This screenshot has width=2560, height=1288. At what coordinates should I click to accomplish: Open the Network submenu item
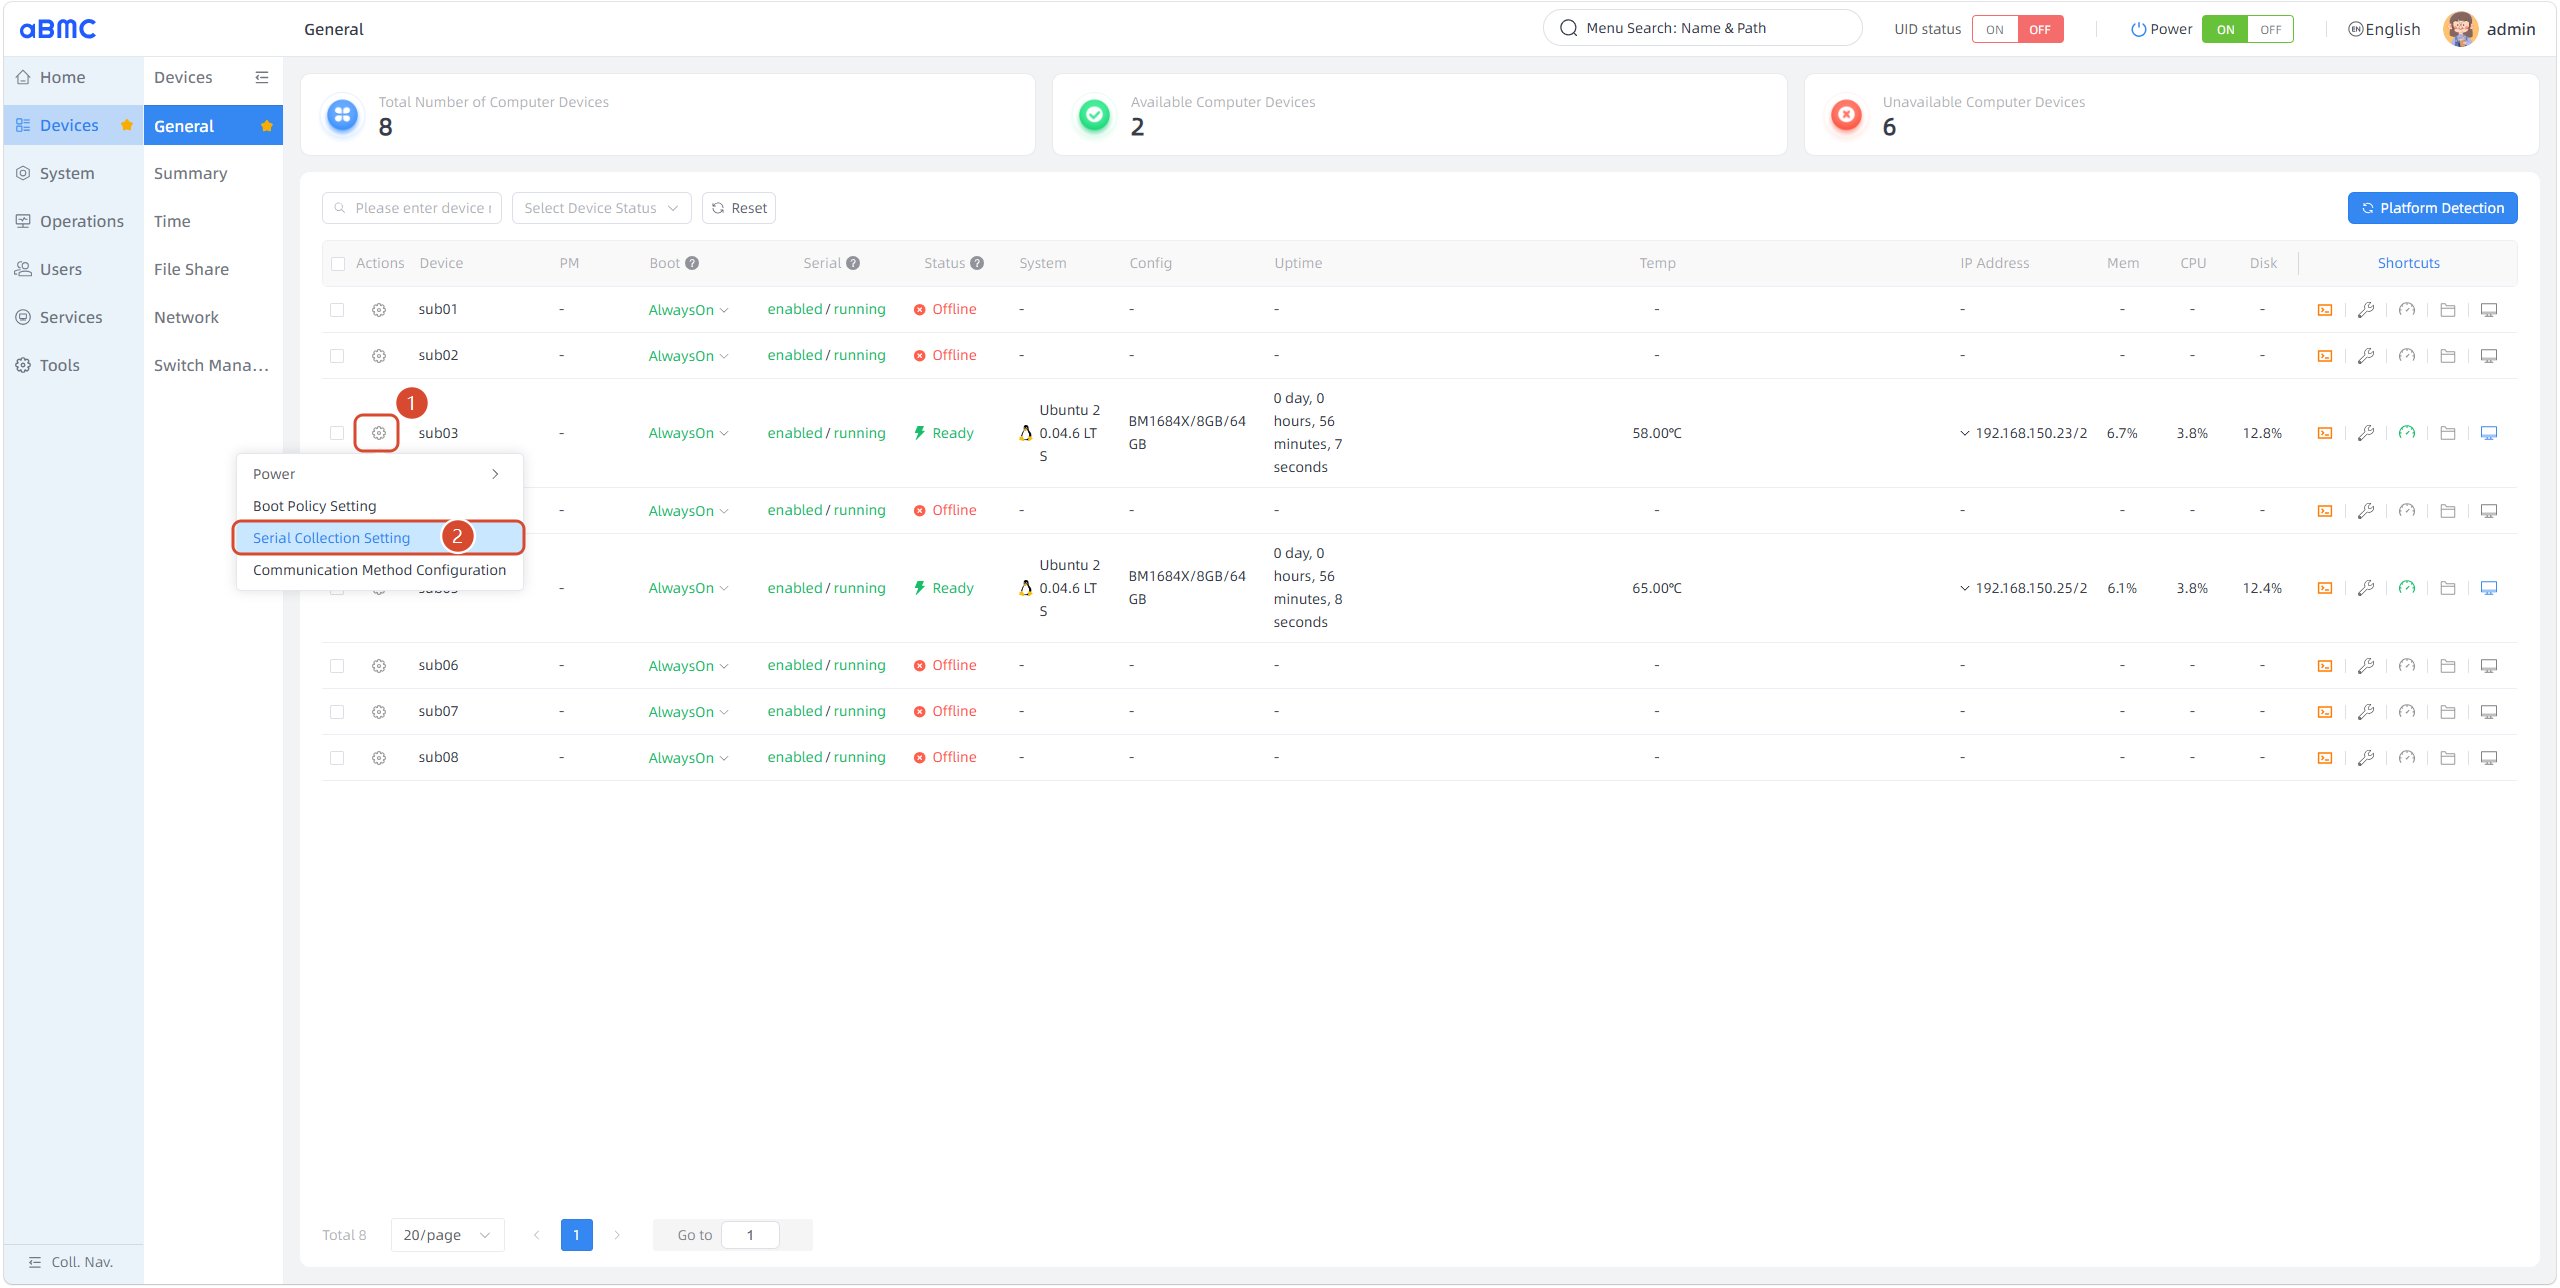[x=213, y=317]
